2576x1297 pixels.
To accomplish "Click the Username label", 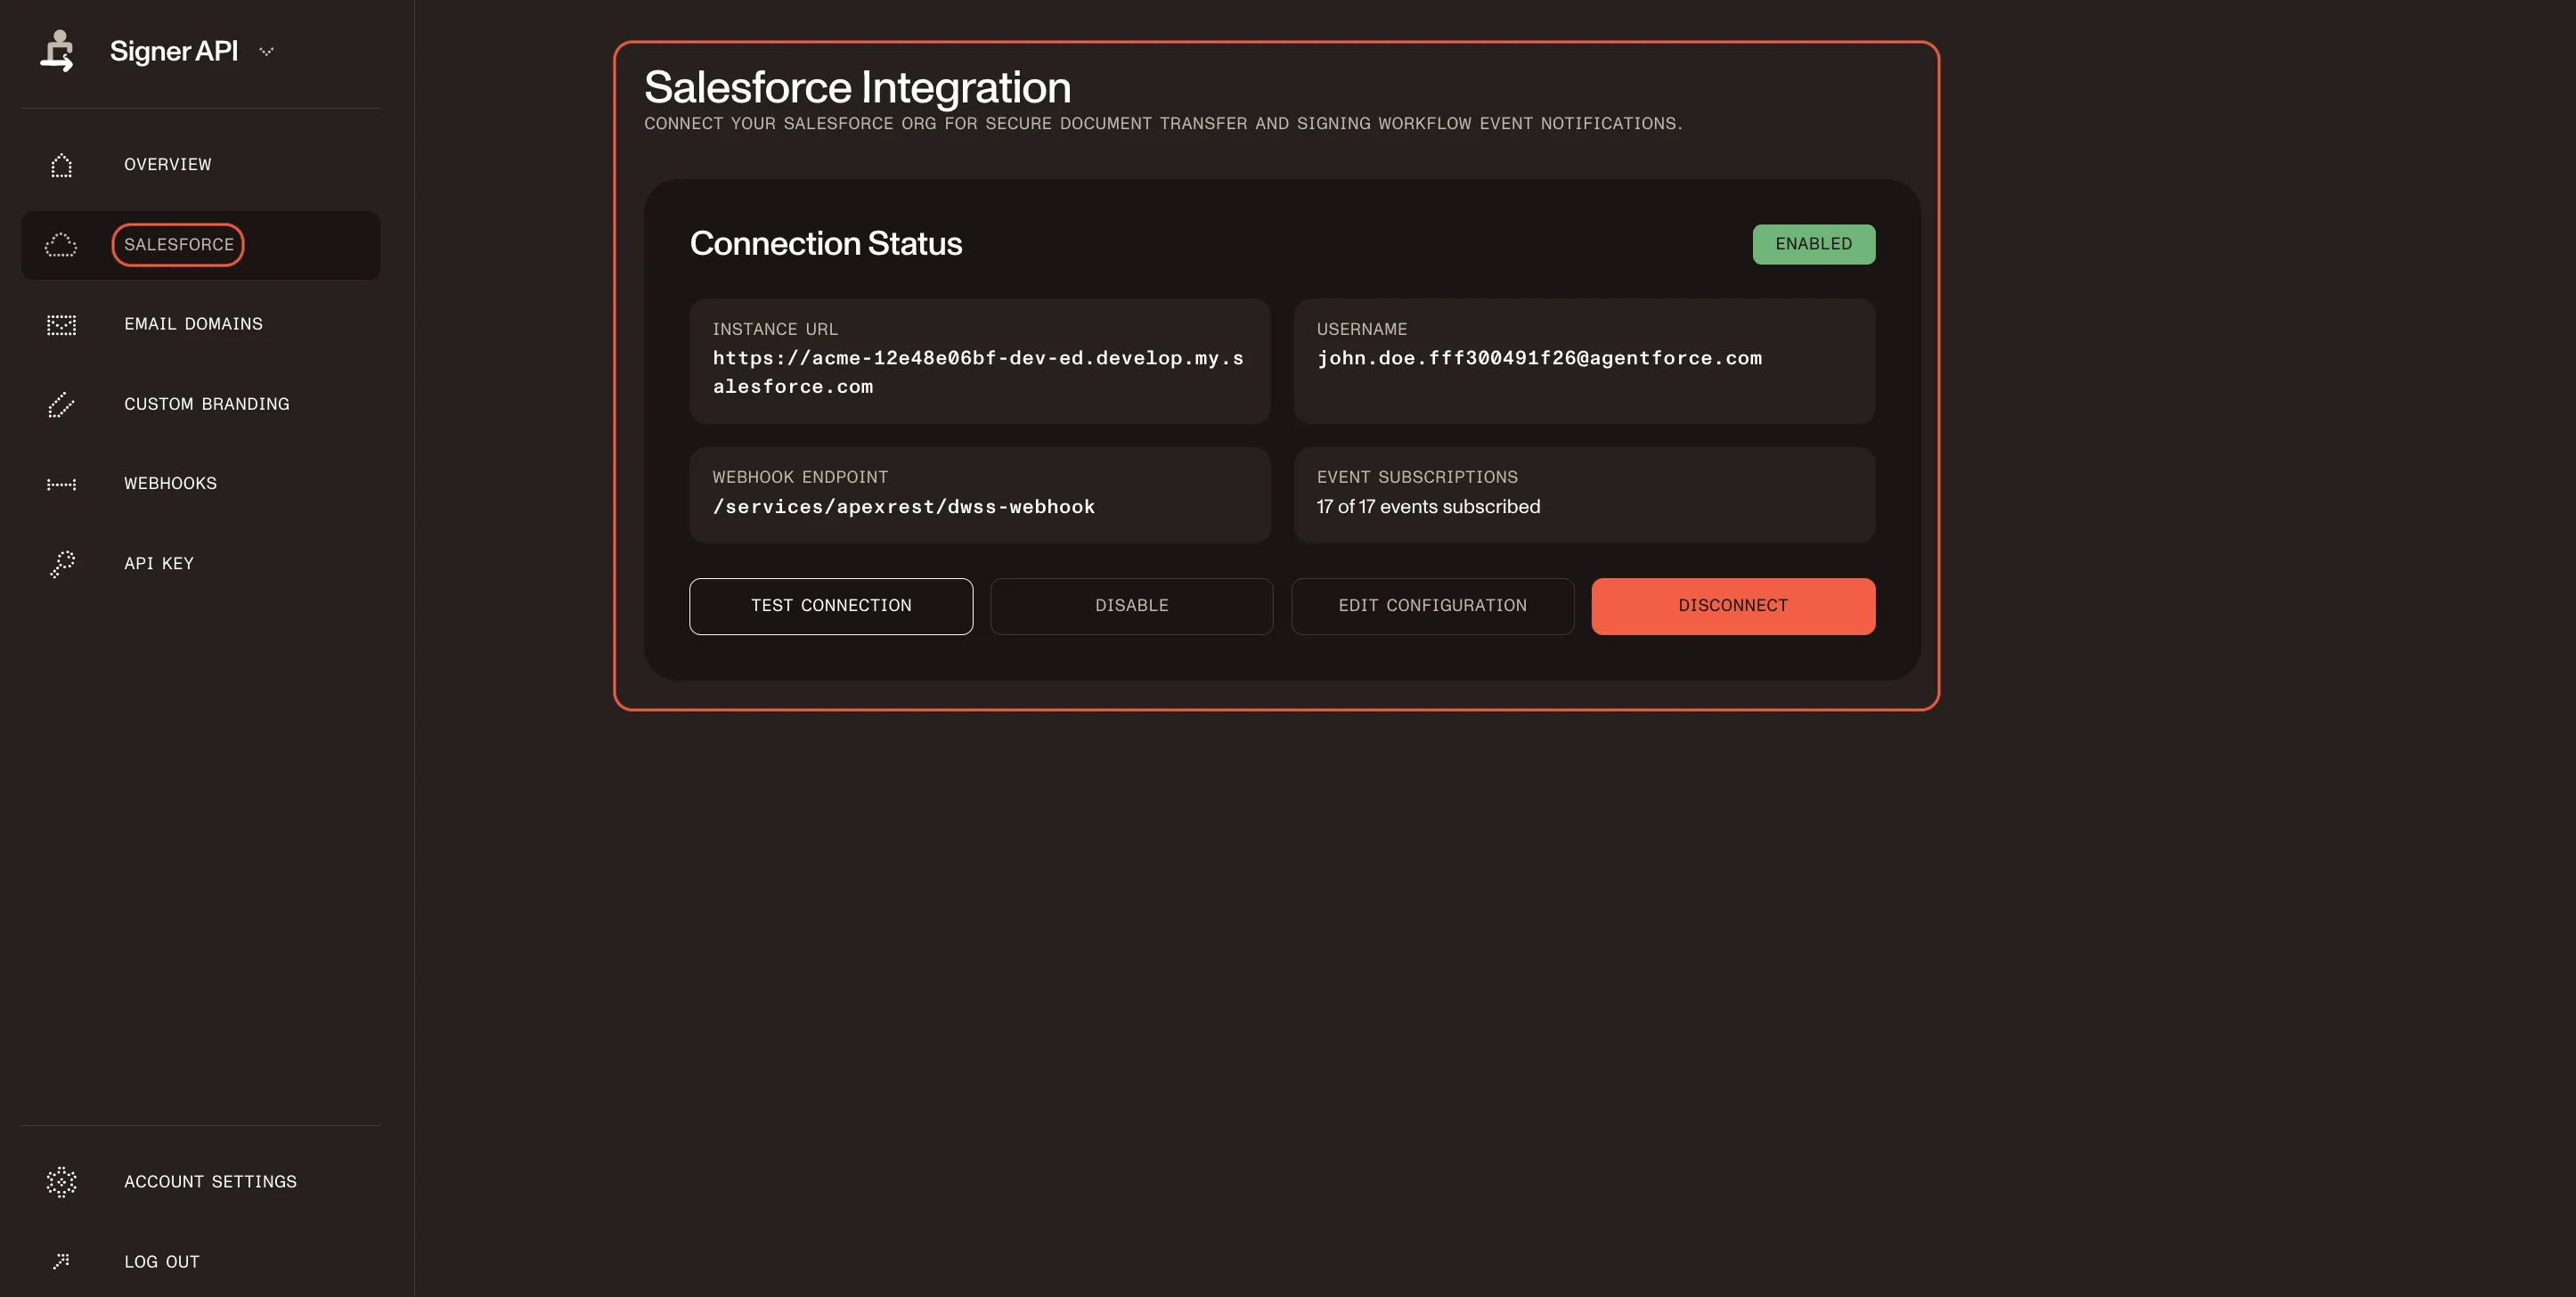I will 1362,329.
